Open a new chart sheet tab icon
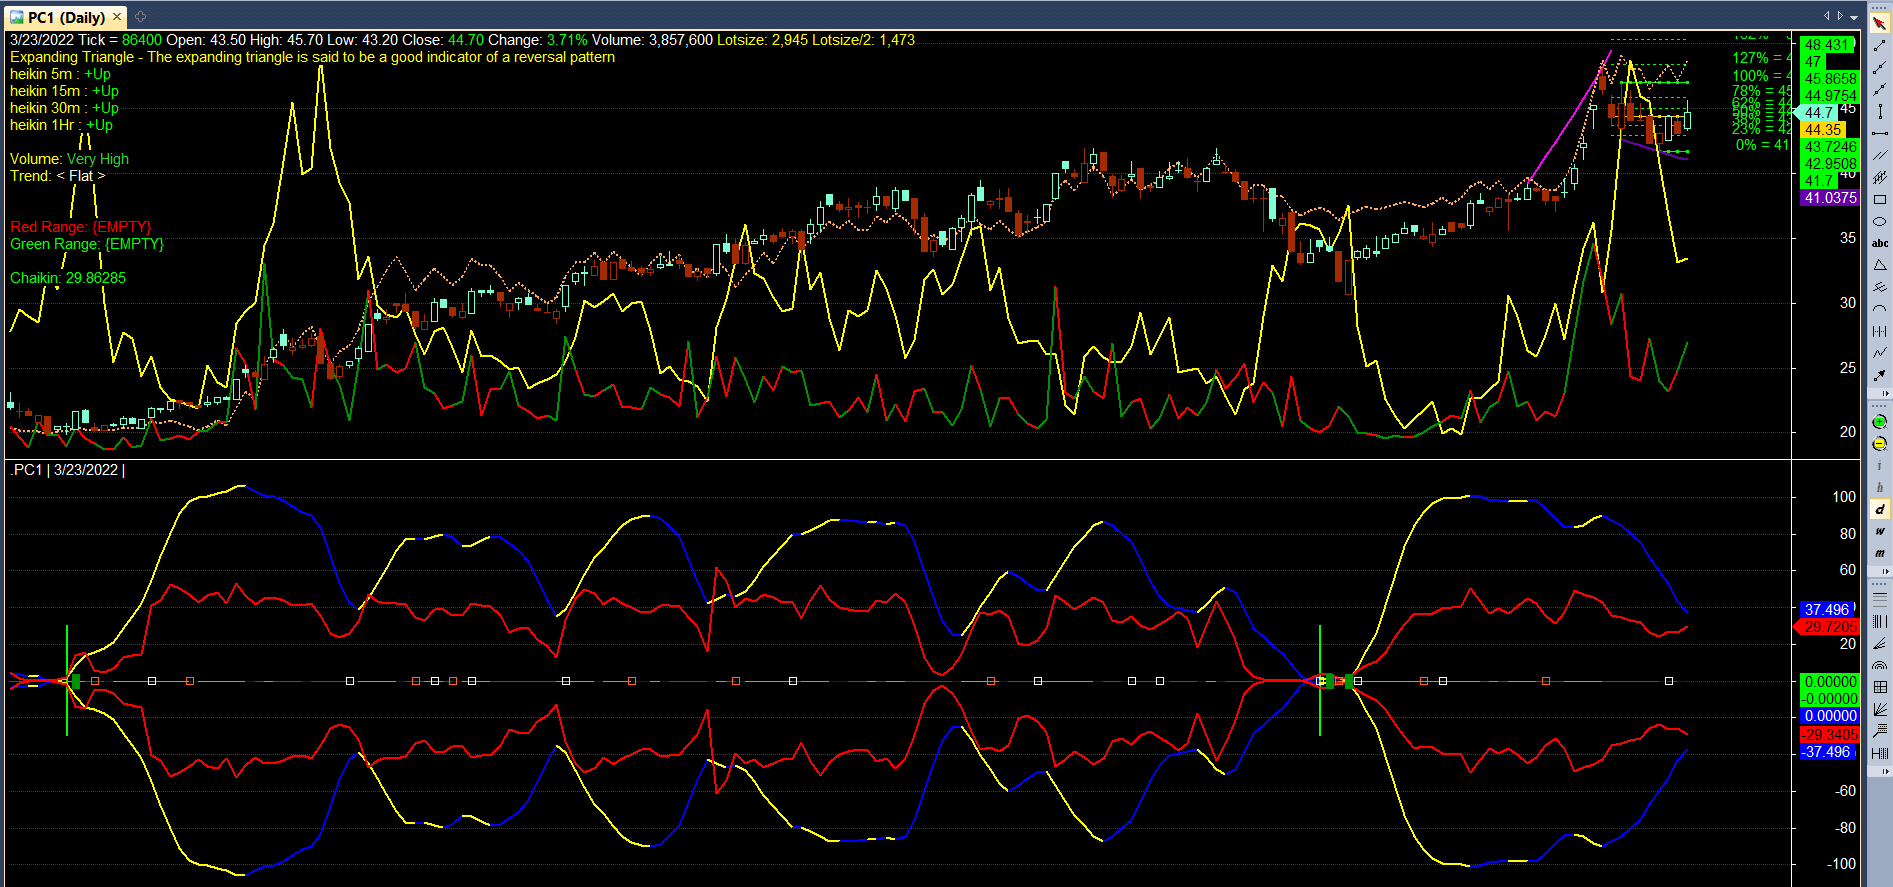 (140, 16)
